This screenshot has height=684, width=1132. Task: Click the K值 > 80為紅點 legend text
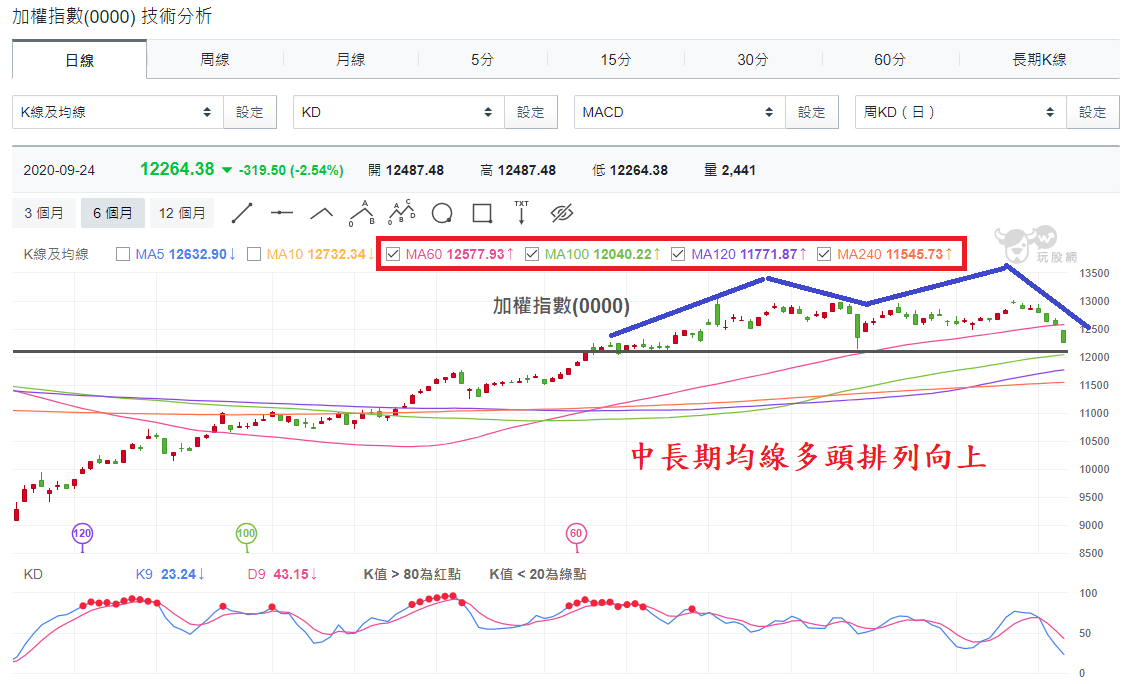click(x=412, y=574)
